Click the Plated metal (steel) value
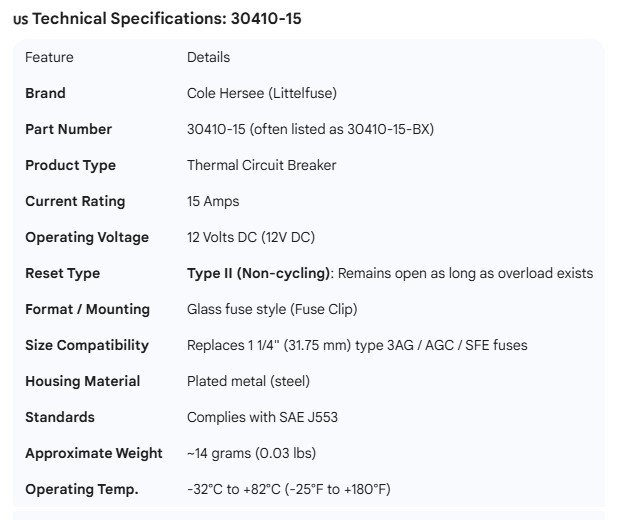This screenshot has width=621, height=520. pyautogui.click(x=248, y=381)
